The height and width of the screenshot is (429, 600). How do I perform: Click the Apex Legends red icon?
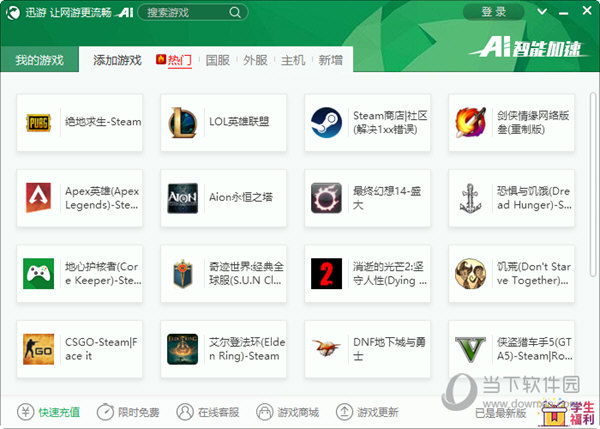pos(38,198)
